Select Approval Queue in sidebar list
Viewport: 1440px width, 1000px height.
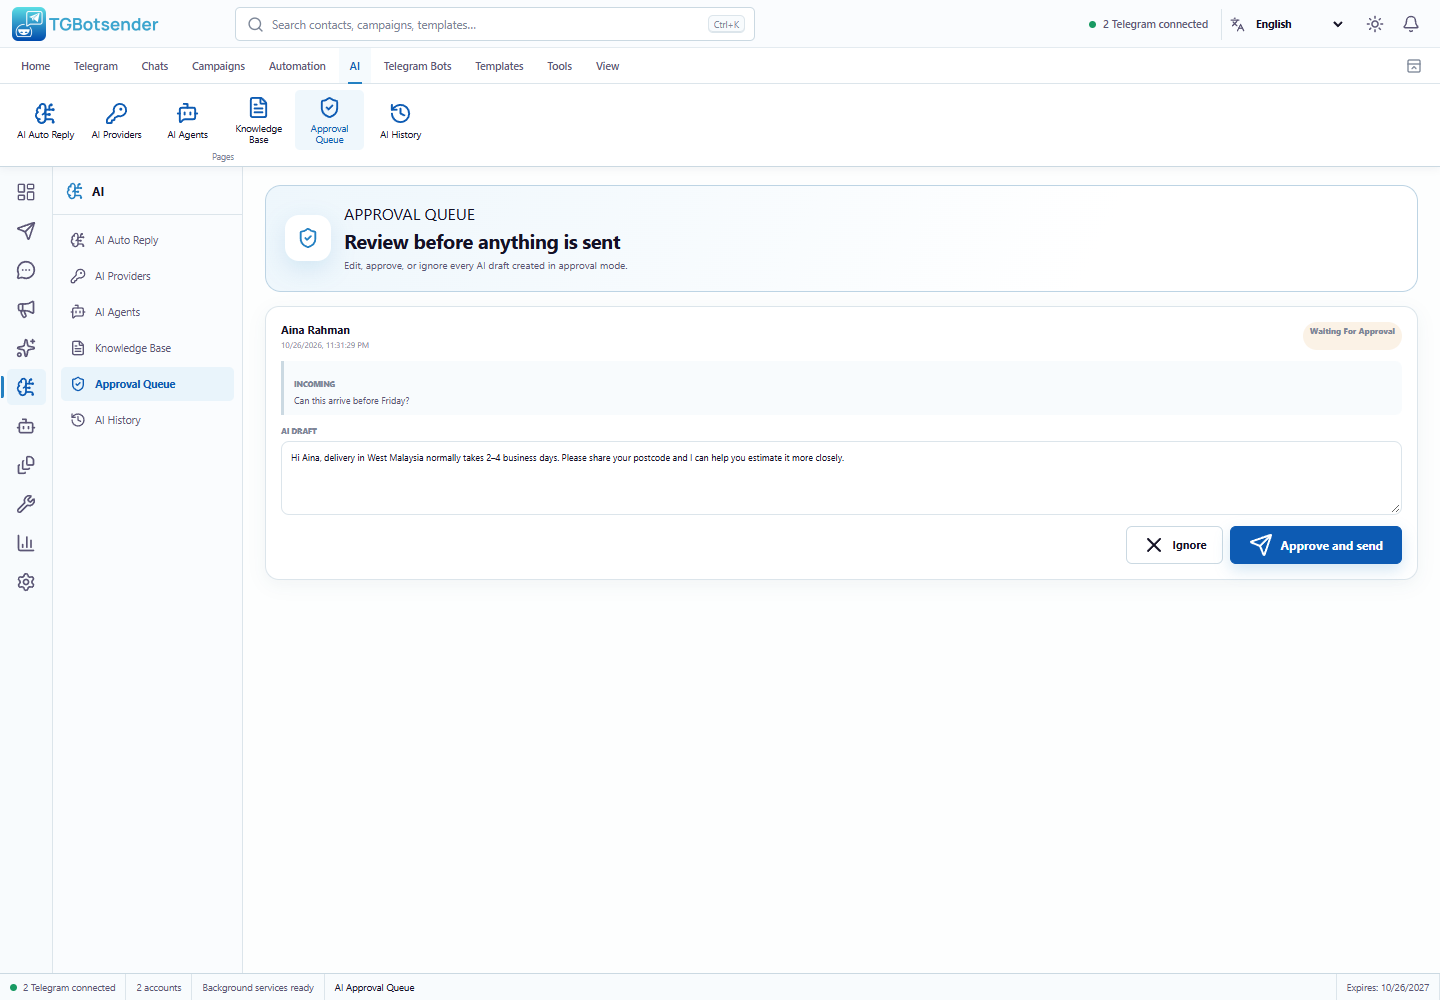(x=147, y=384)
